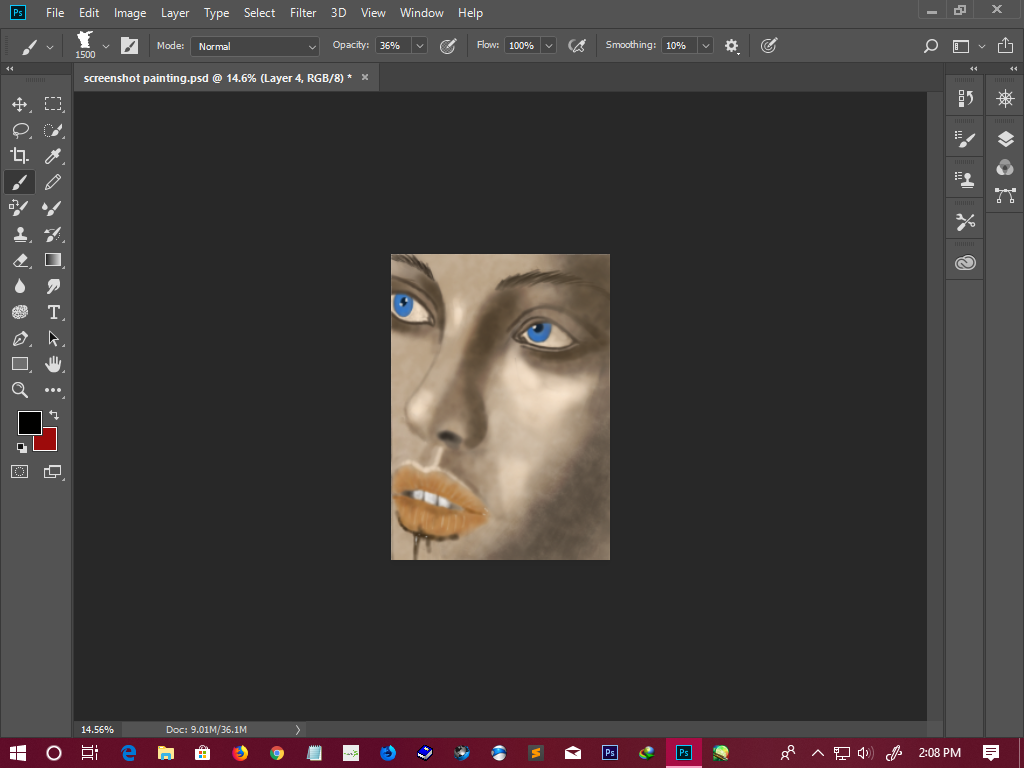Select the Crop tool

[20, 156]
